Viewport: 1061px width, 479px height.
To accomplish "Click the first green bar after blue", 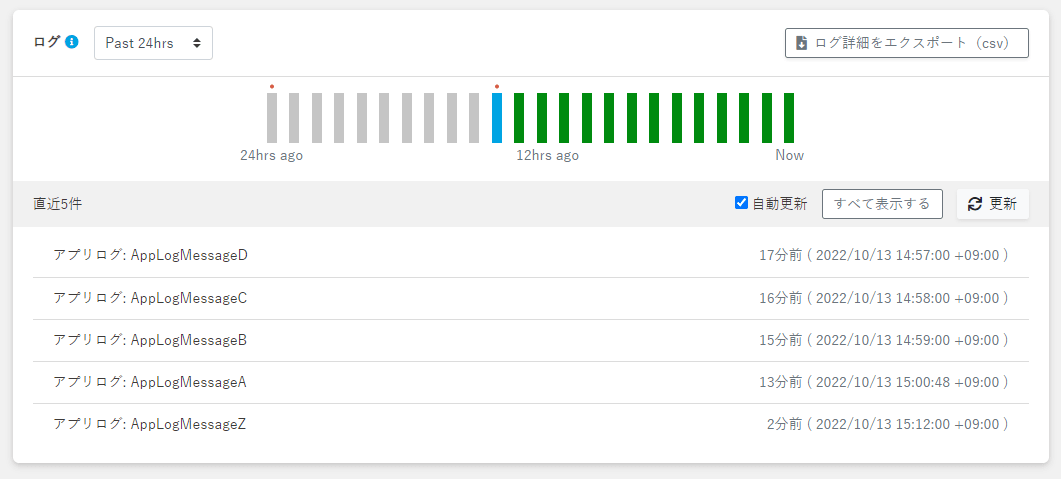I will pos(519,118).
